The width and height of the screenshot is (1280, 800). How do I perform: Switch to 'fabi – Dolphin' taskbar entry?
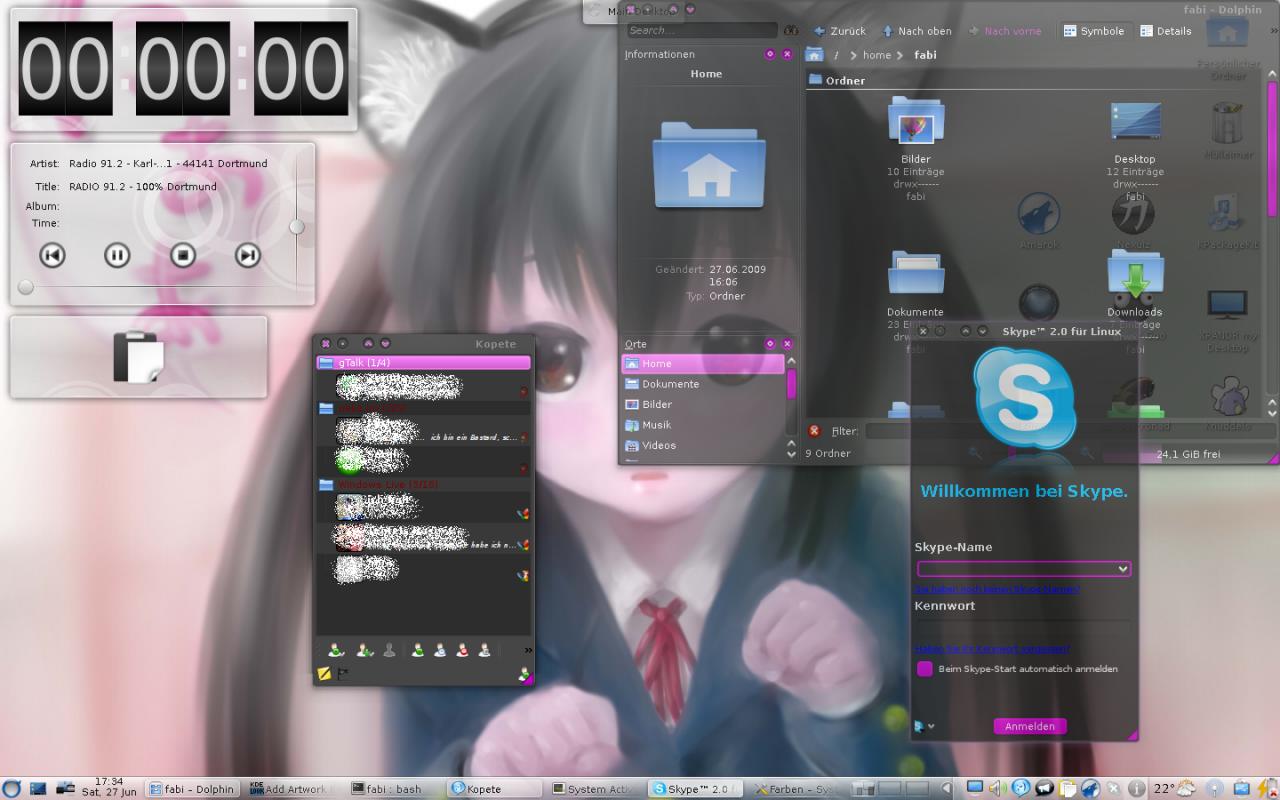(x=193, y=789)
